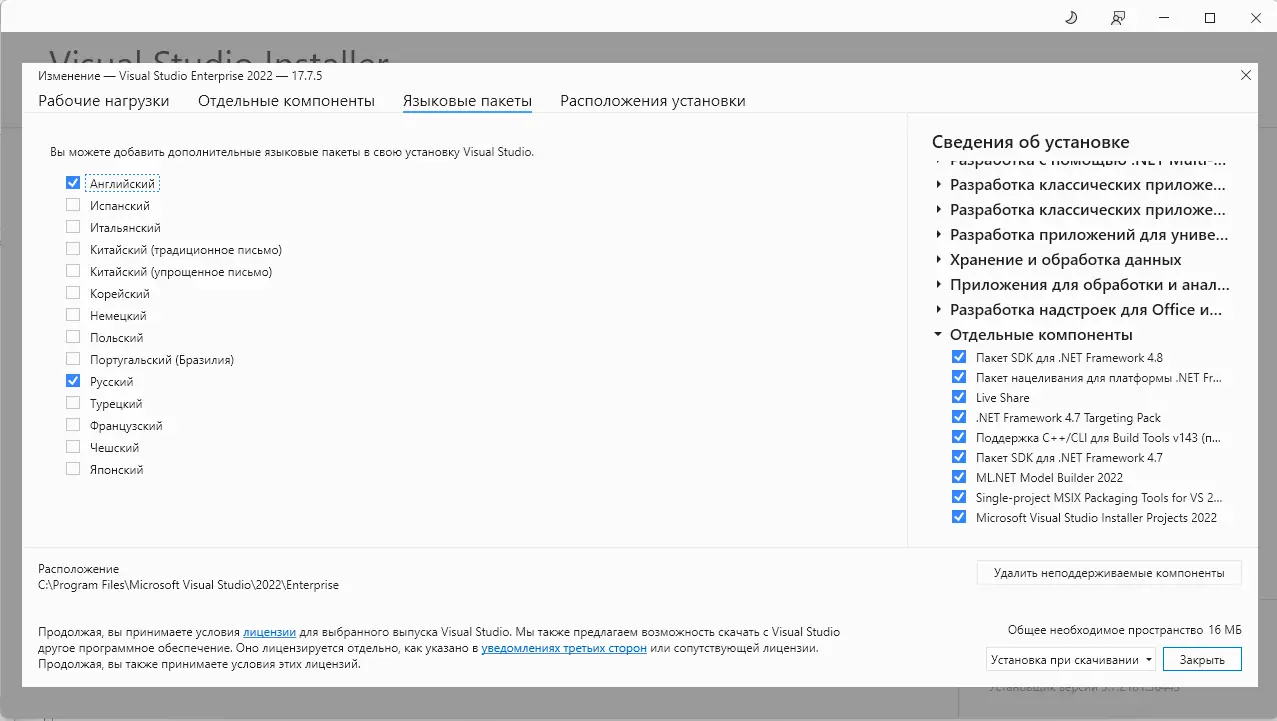Uncheck the Live Share component
1277x721 pixels.
click(x=959, y=397)
